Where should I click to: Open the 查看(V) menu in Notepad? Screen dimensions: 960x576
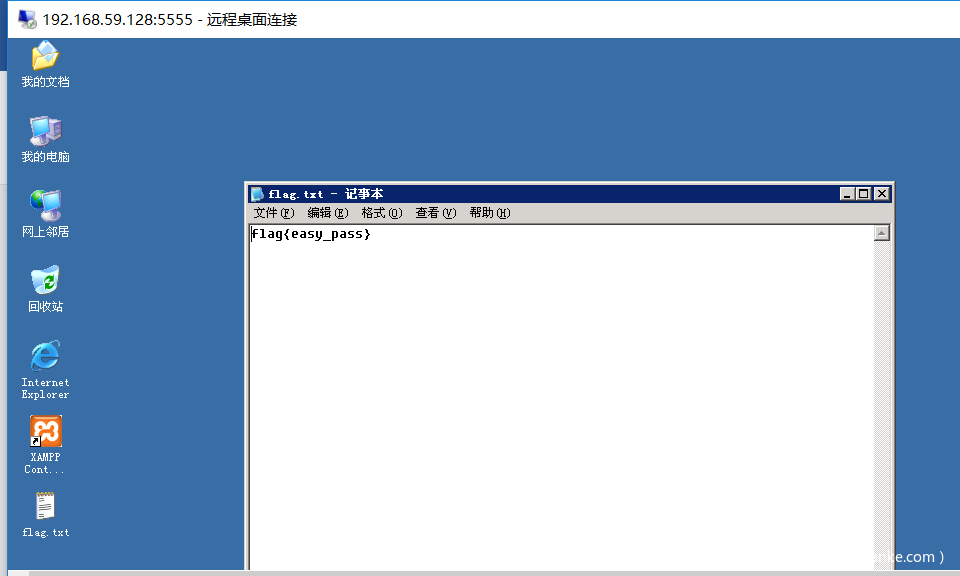(x=435, y=213)
